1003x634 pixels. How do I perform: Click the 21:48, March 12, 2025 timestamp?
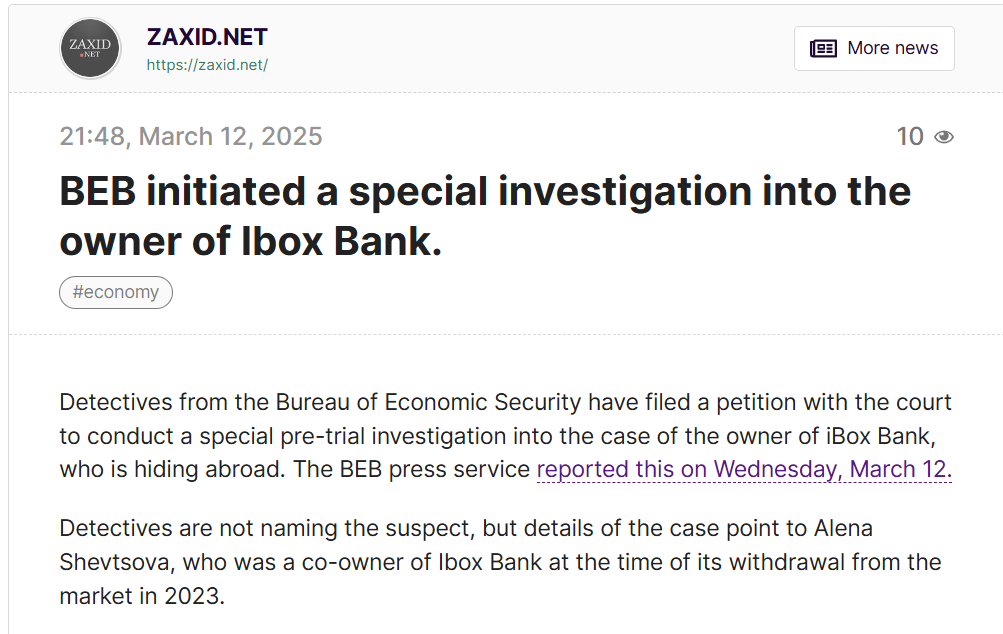coord(191,136)
